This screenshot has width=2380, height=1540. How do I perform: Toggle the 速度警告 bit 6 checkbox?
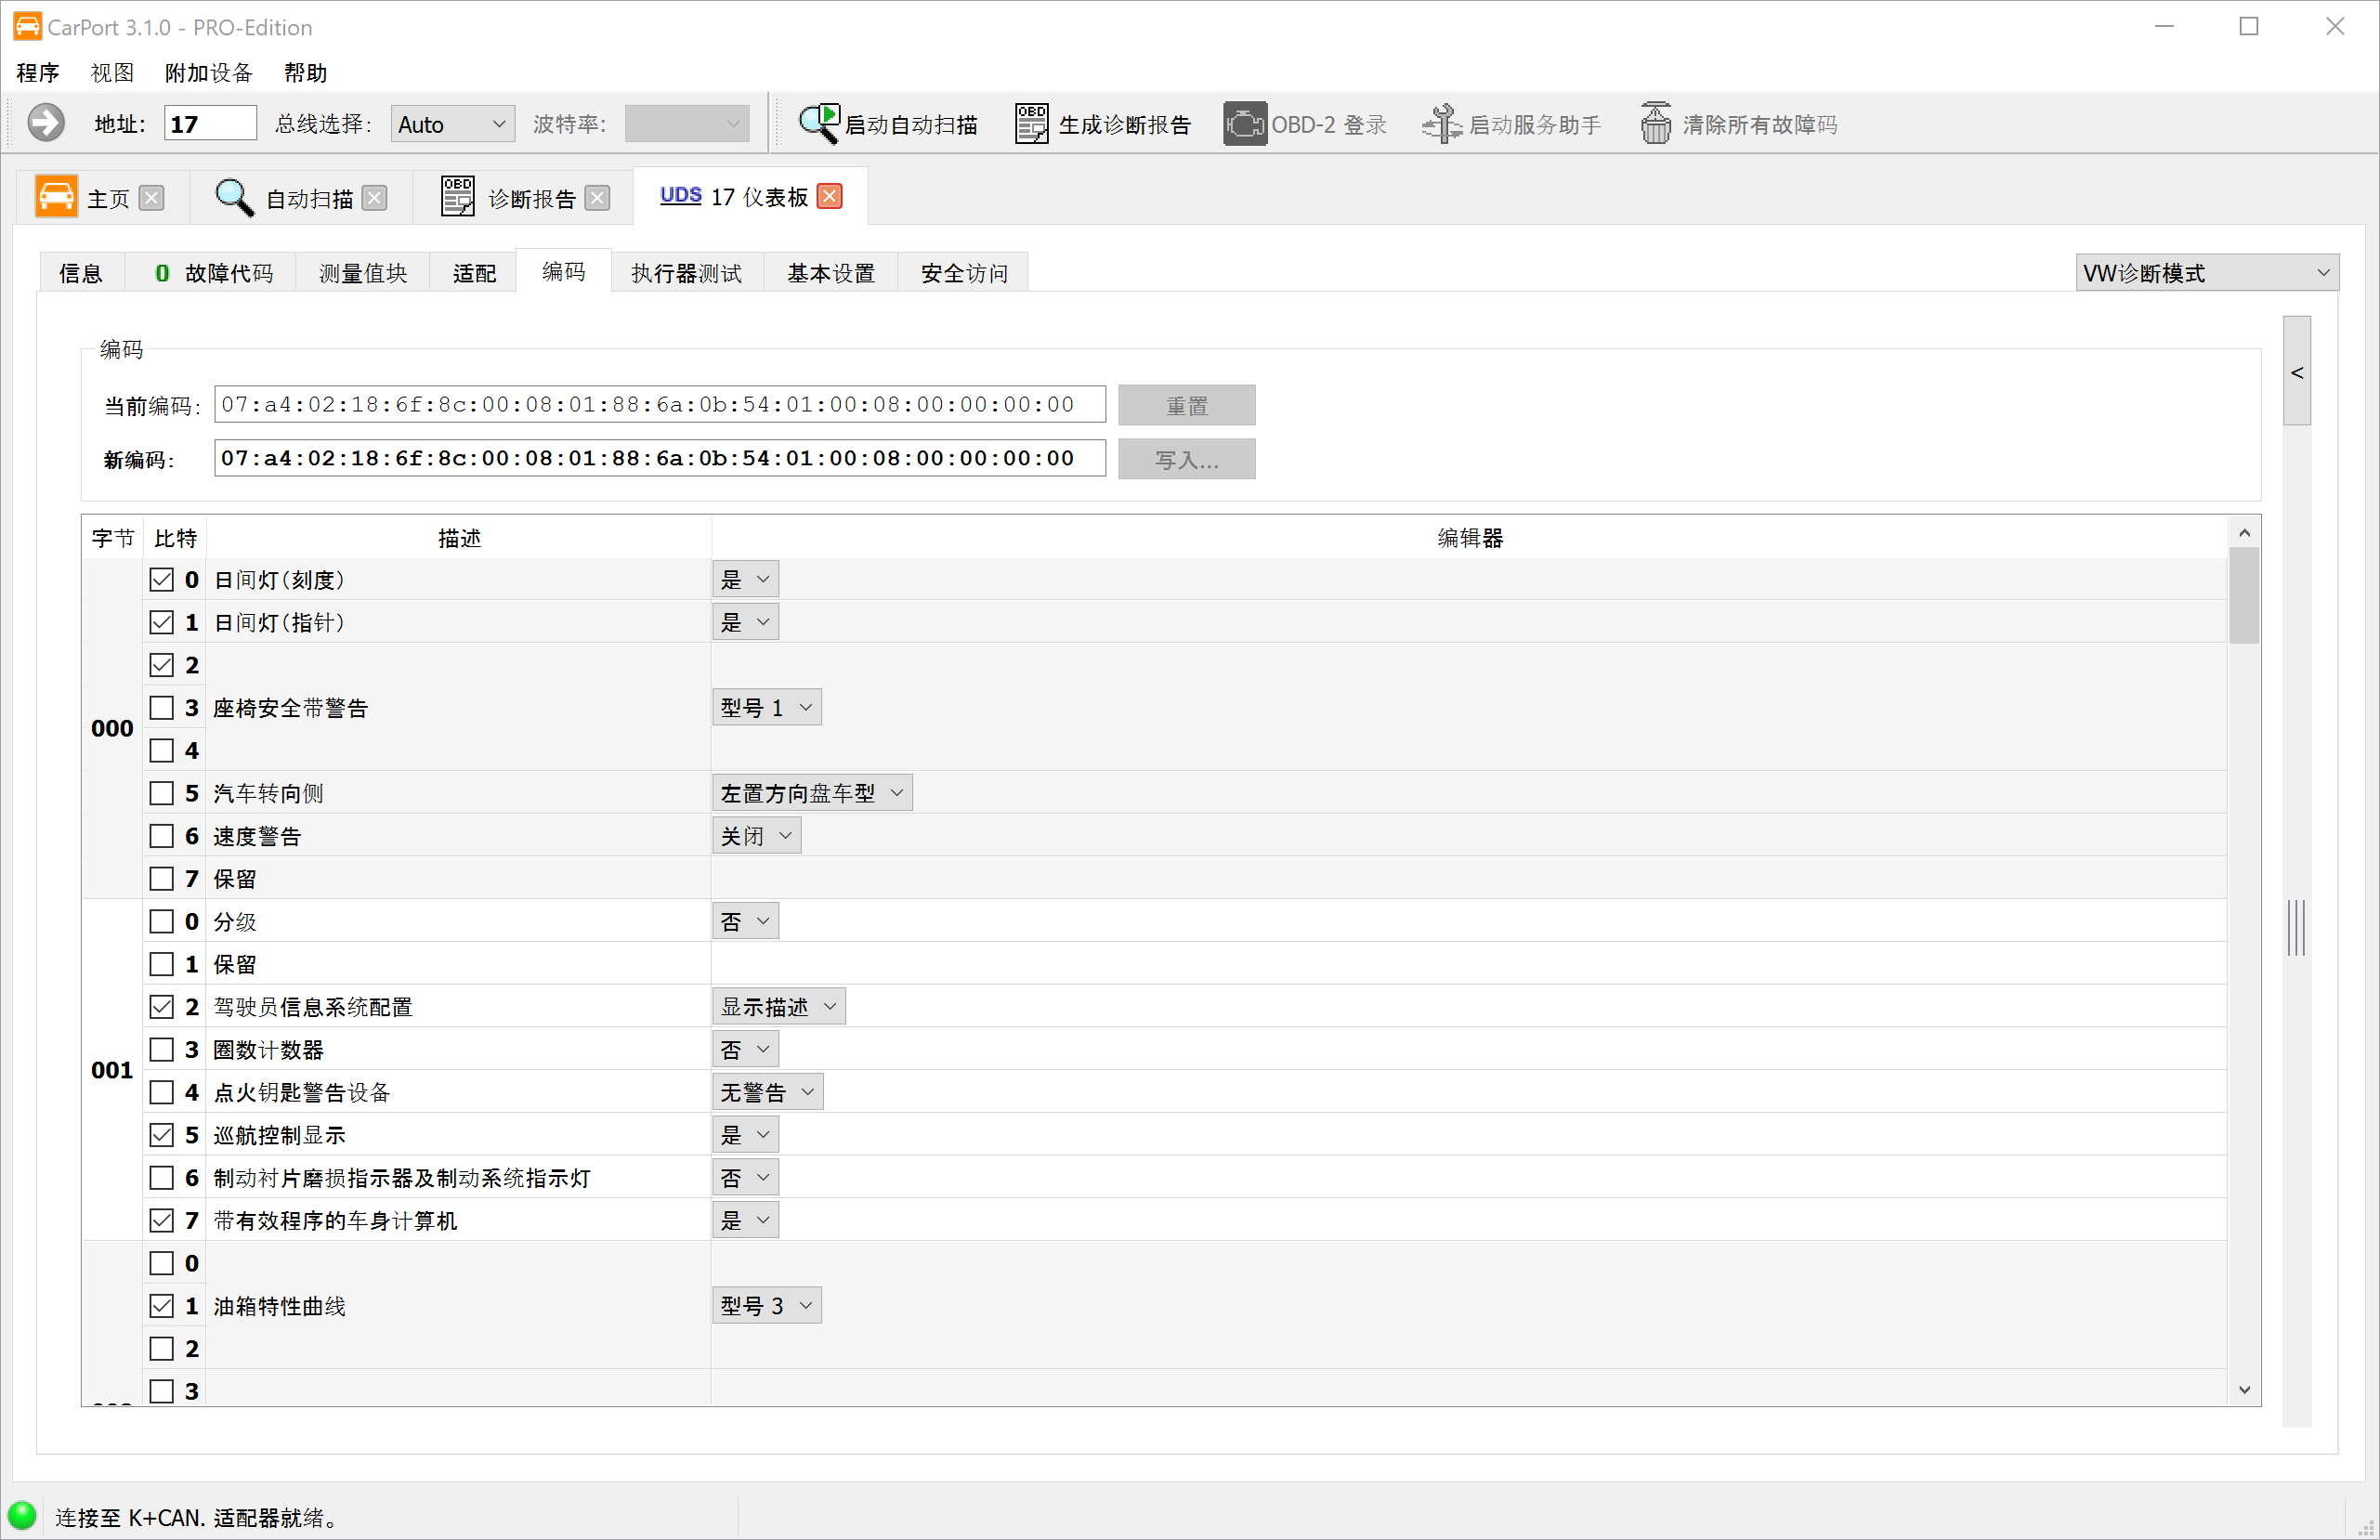[x=161, y=836]
